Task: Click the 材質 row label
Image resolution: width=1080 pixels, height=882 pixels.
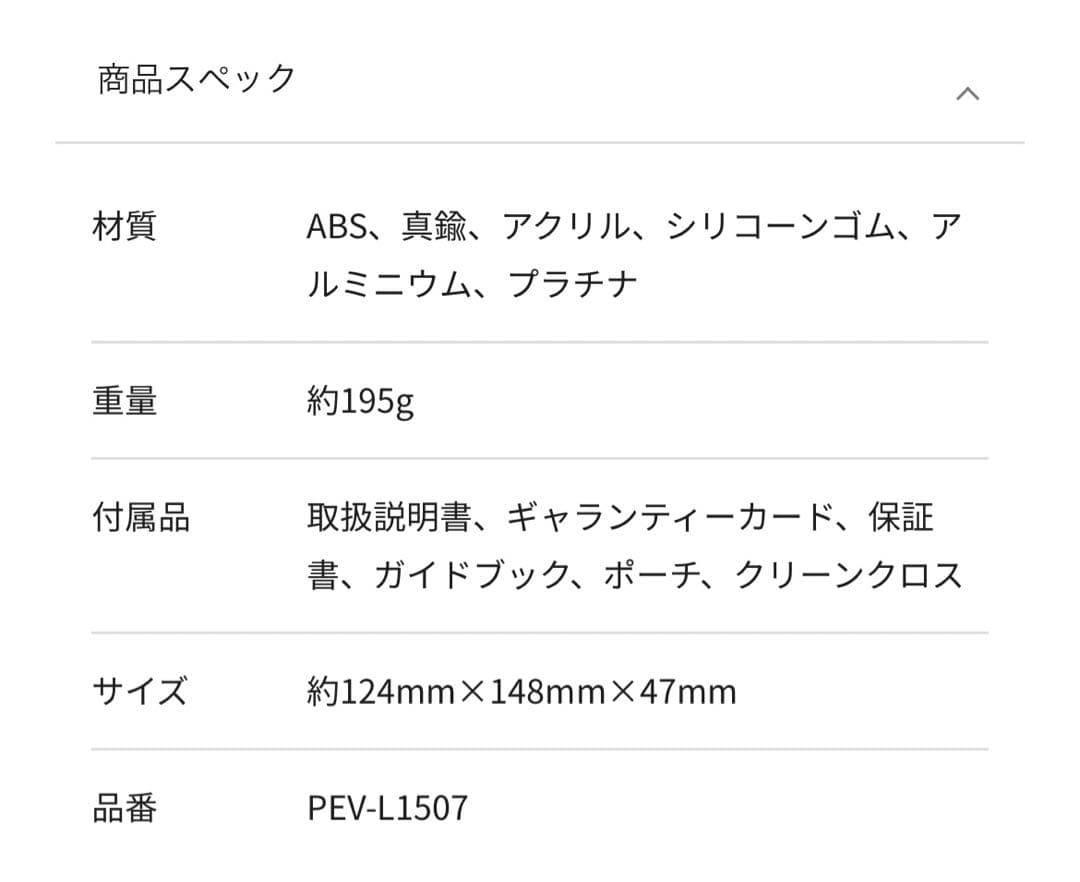Action: (x=124, y=227)
